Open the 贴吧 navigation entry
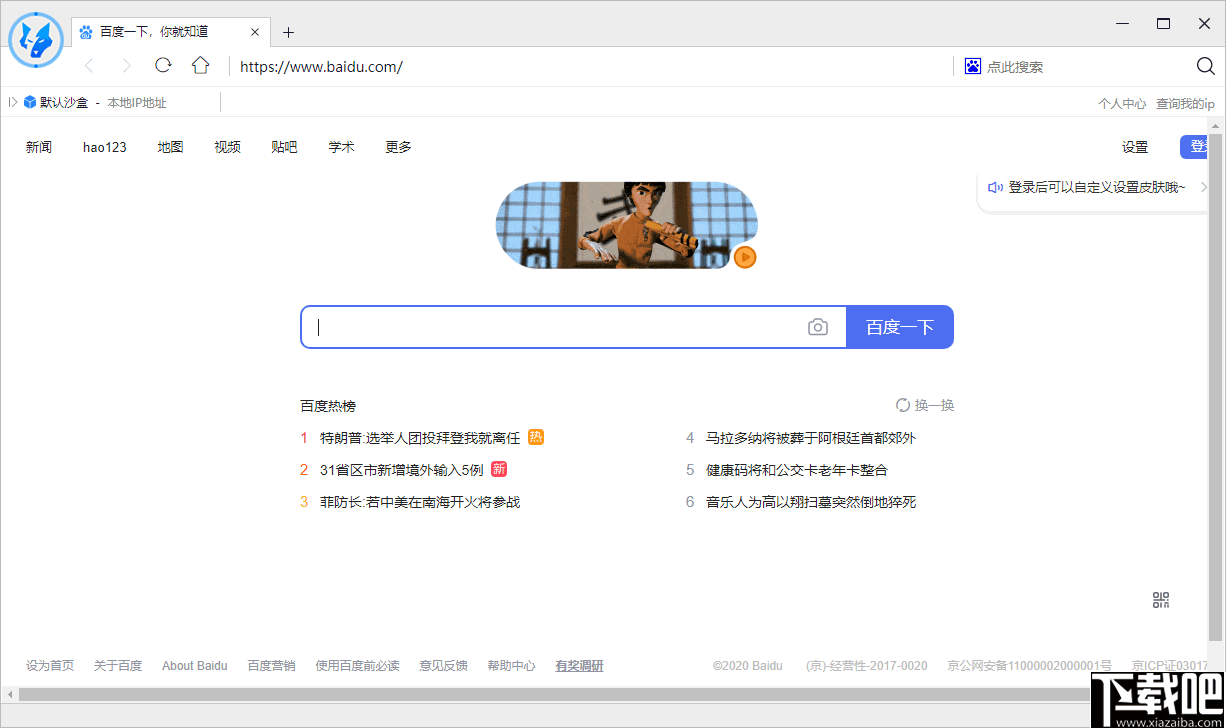 pyautogui.click(x=284, y=146)
